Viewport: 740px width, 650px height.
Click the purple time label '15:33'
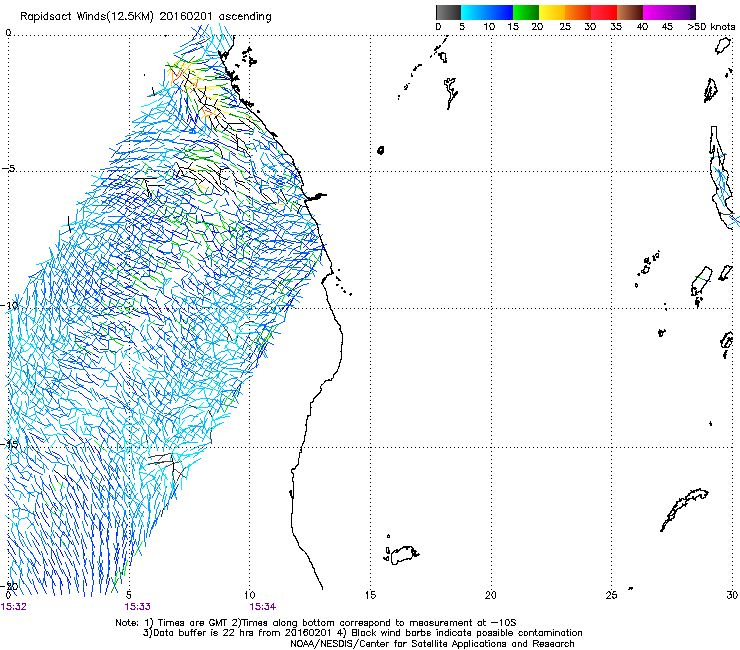137,607
